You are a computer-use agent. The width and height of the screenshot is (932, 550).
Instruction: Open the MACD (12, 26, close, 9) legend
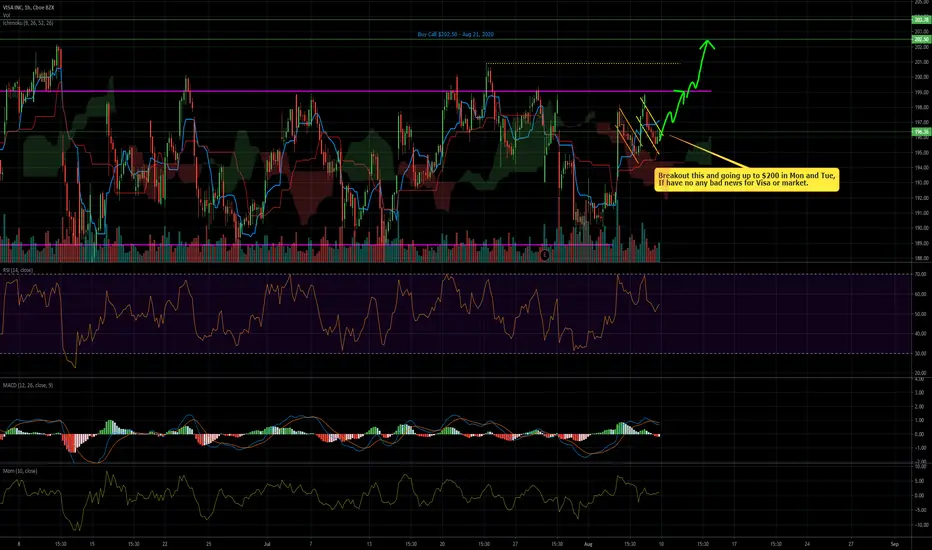point(28,385)
